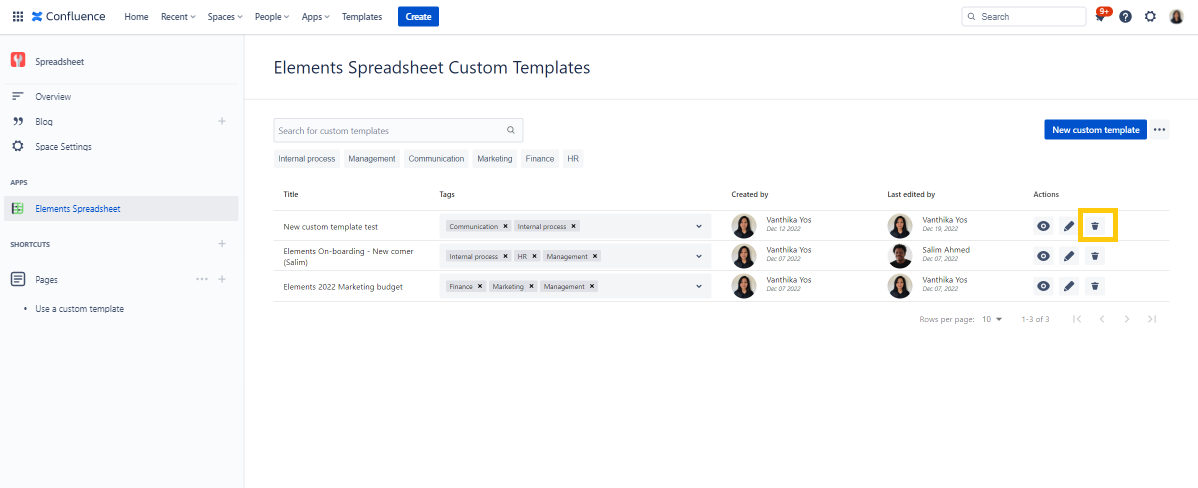Screen dimensions: 1198x488
Task: Remove Communication tag from first template
Action: (x=506, y=226)
